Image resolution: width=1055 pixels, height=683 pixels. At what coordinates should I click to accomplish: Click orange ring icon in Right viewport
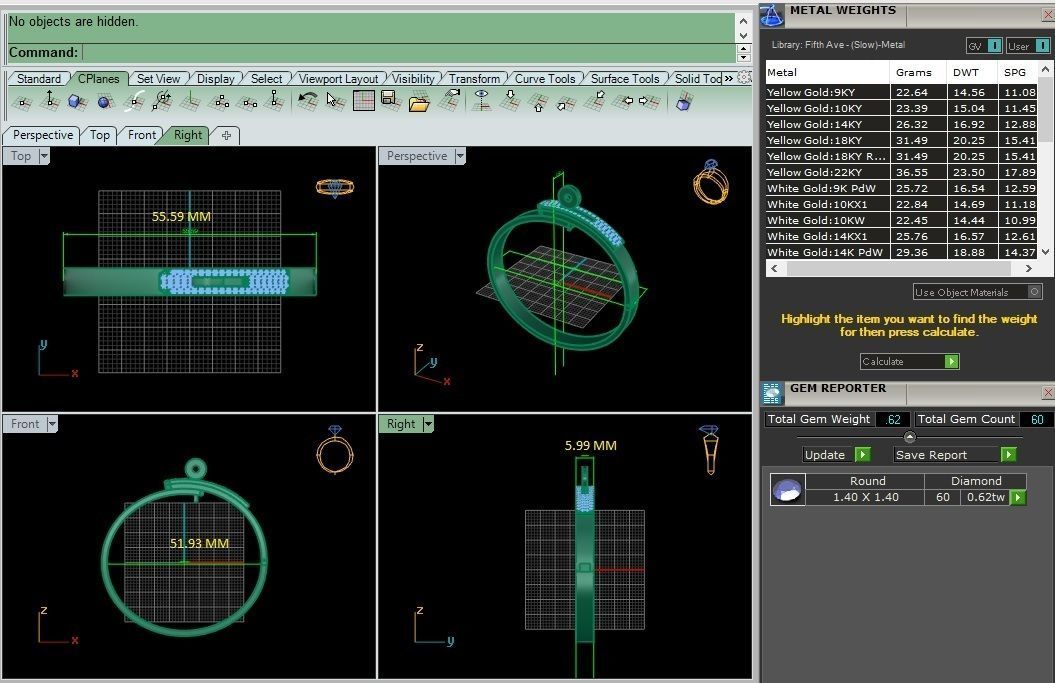[710, 450]
